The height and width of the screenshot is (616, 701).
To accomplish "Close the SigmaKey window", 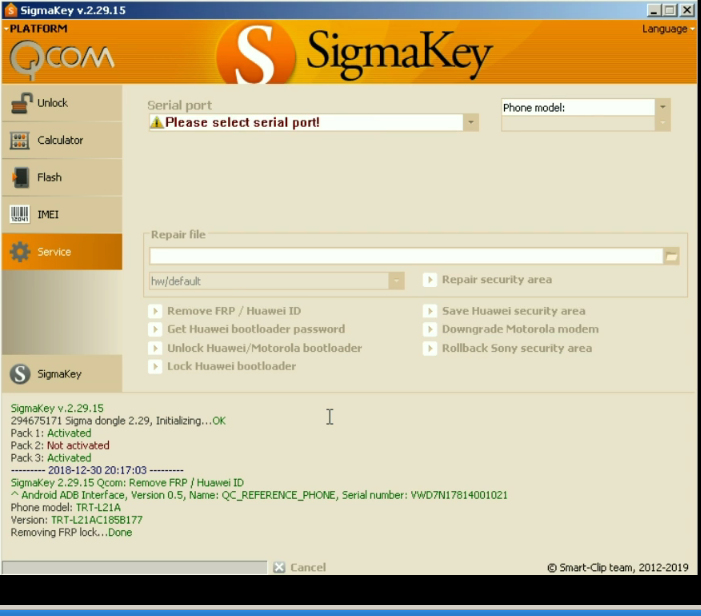I will click(x=687, y=10).
